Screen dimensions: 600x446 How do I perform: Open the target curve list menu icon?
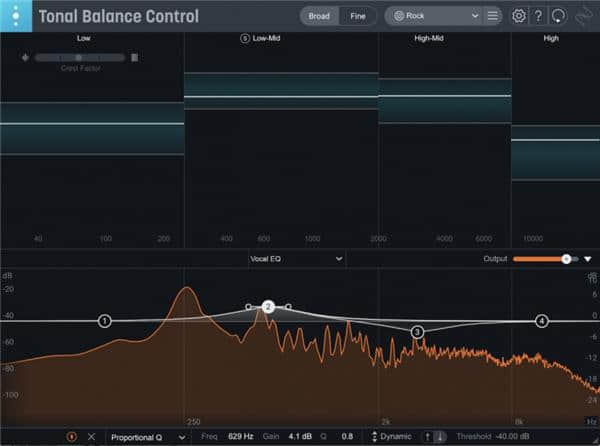coord(492,16)
